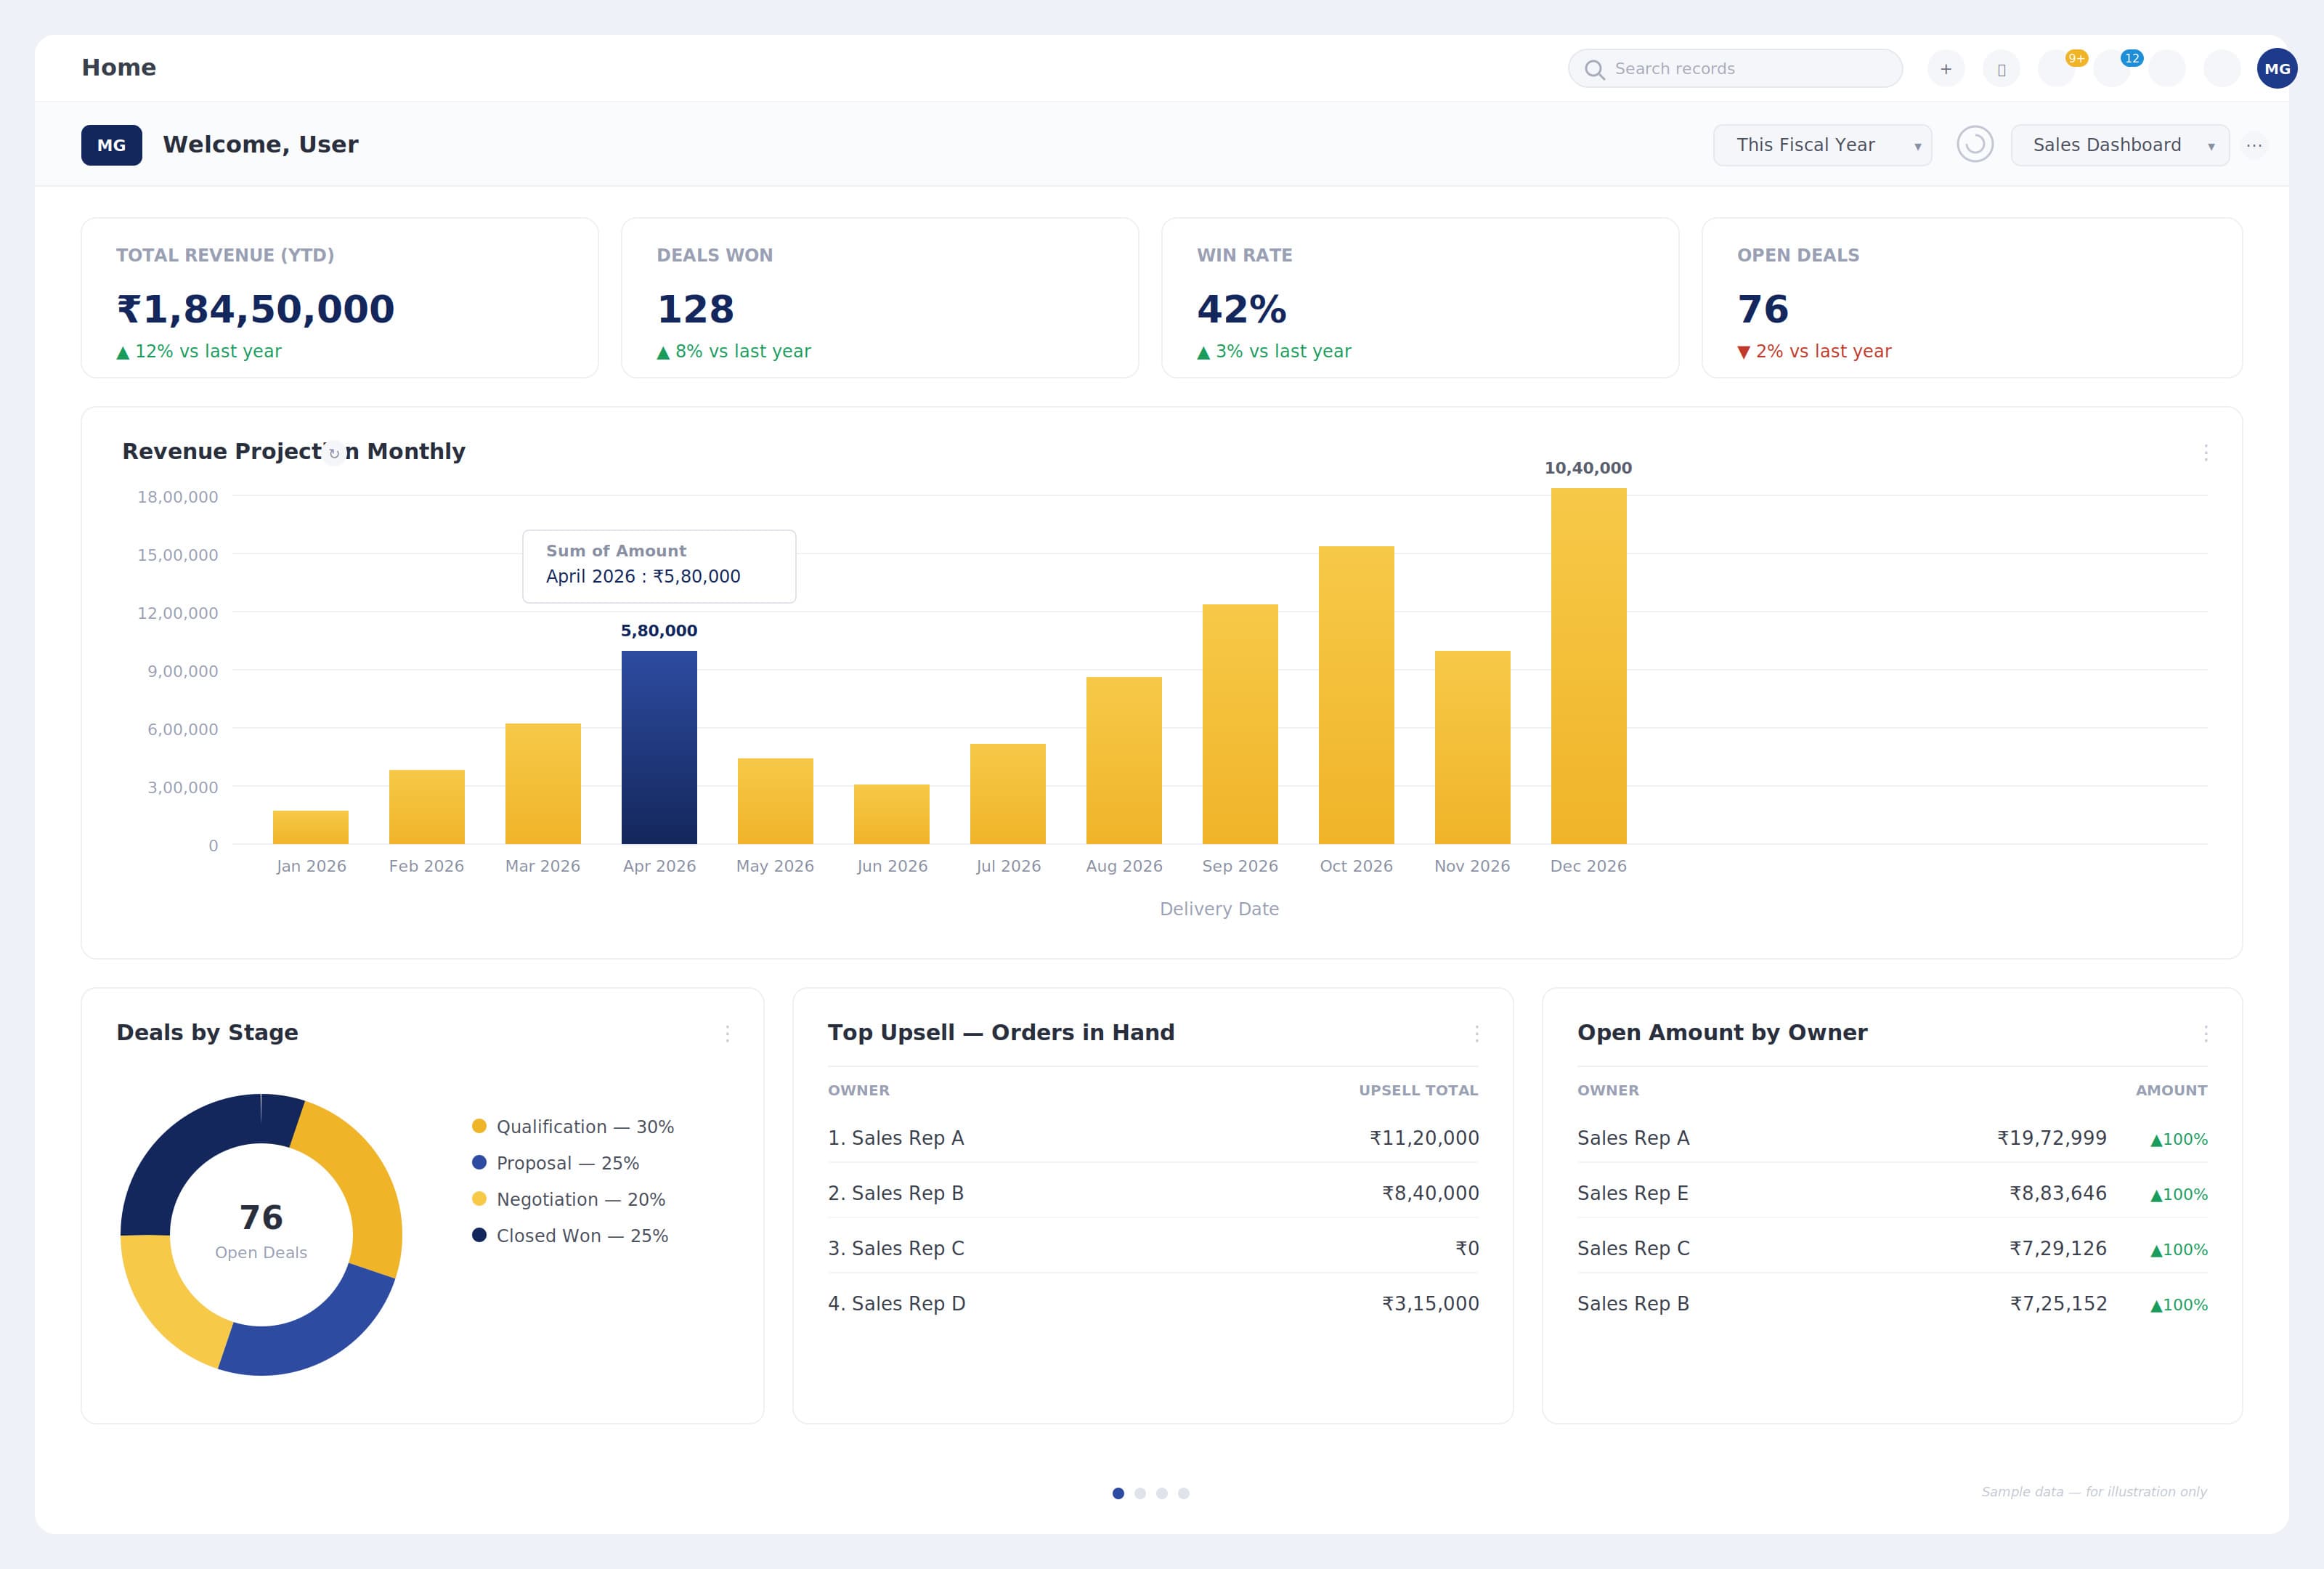Click the Negotiation — 20% legend swatch
This screenshot has width=2324, height=1569.
479,1199
